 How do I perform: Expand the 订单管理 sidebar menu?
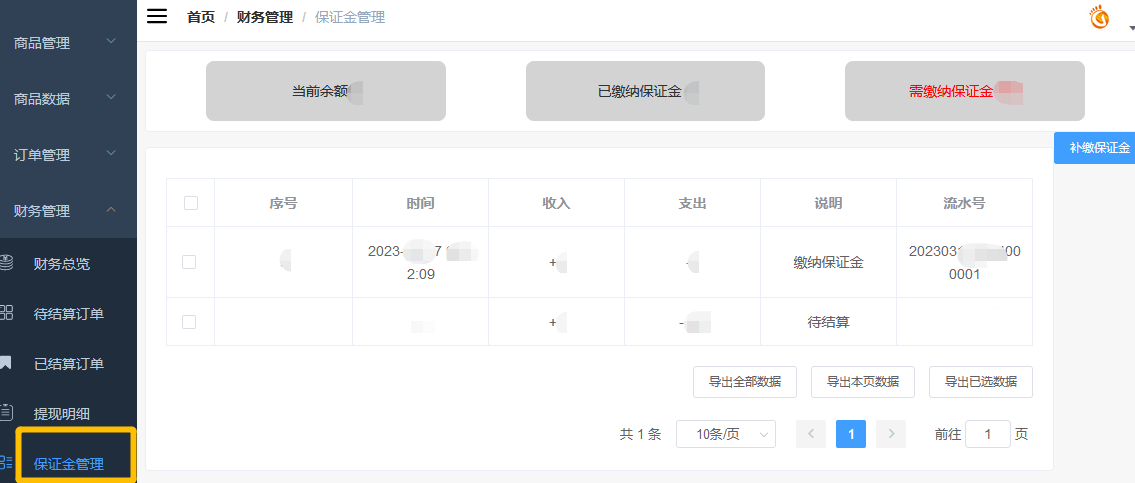click(66, 155)
